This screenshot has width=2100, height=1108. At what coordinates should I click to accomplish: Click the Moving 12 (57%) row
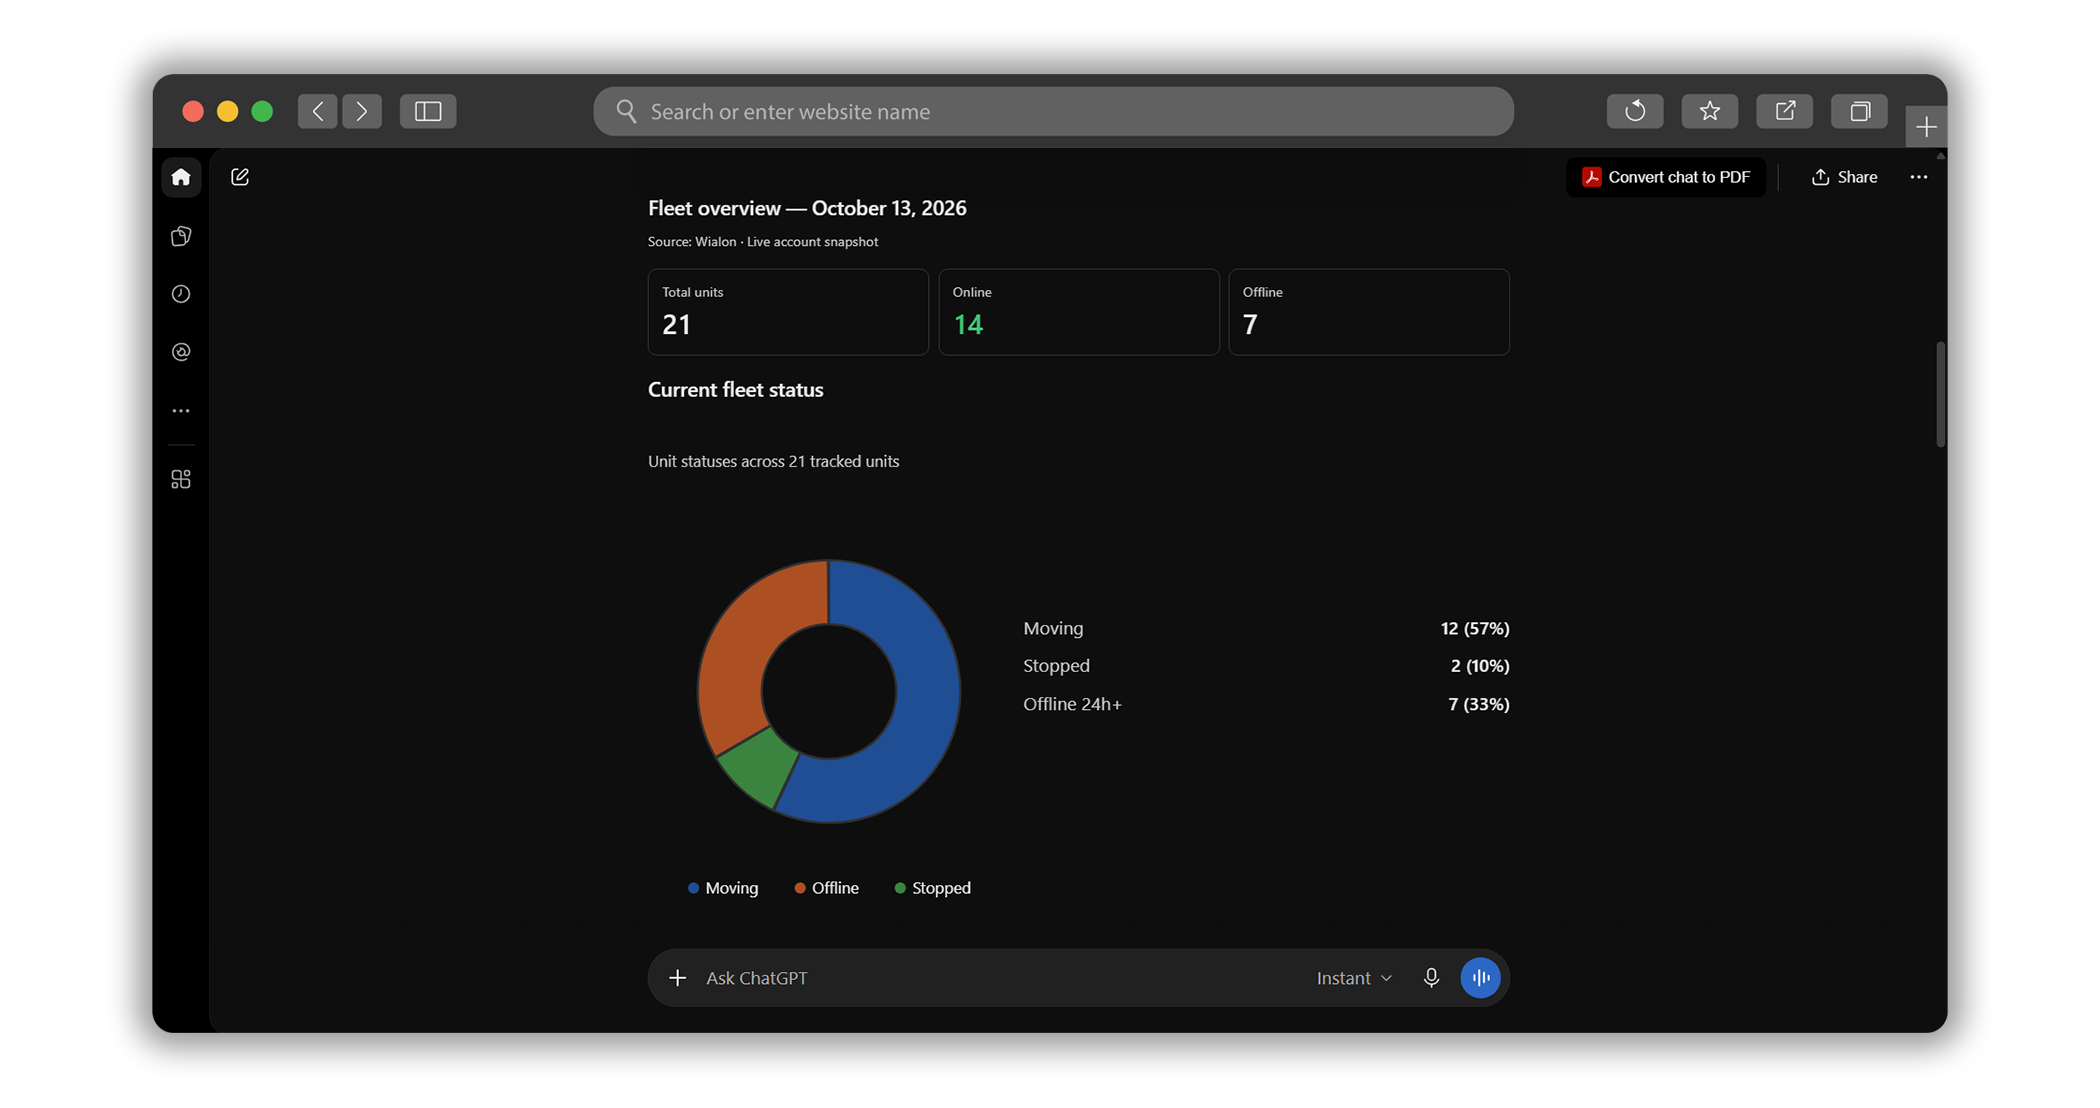pos(1266,628)
